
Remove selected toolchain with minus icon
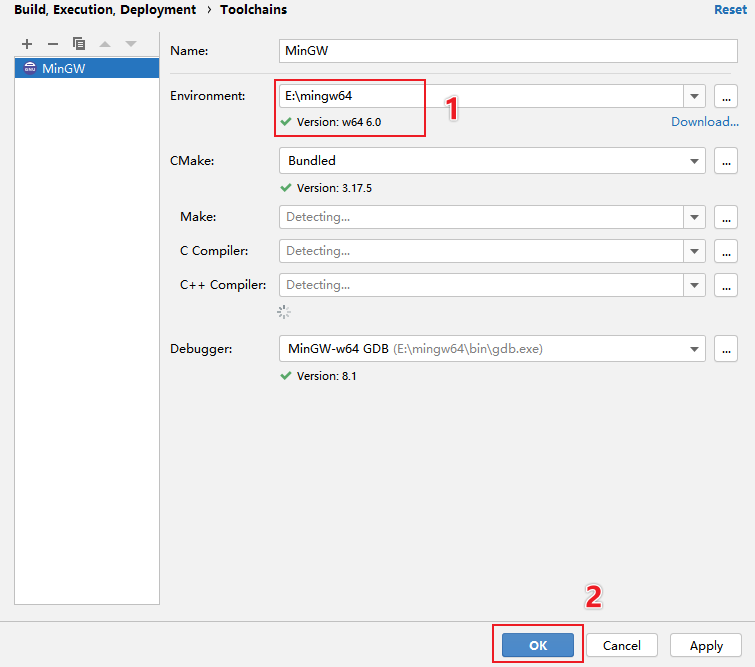click(x=53, y=44)
